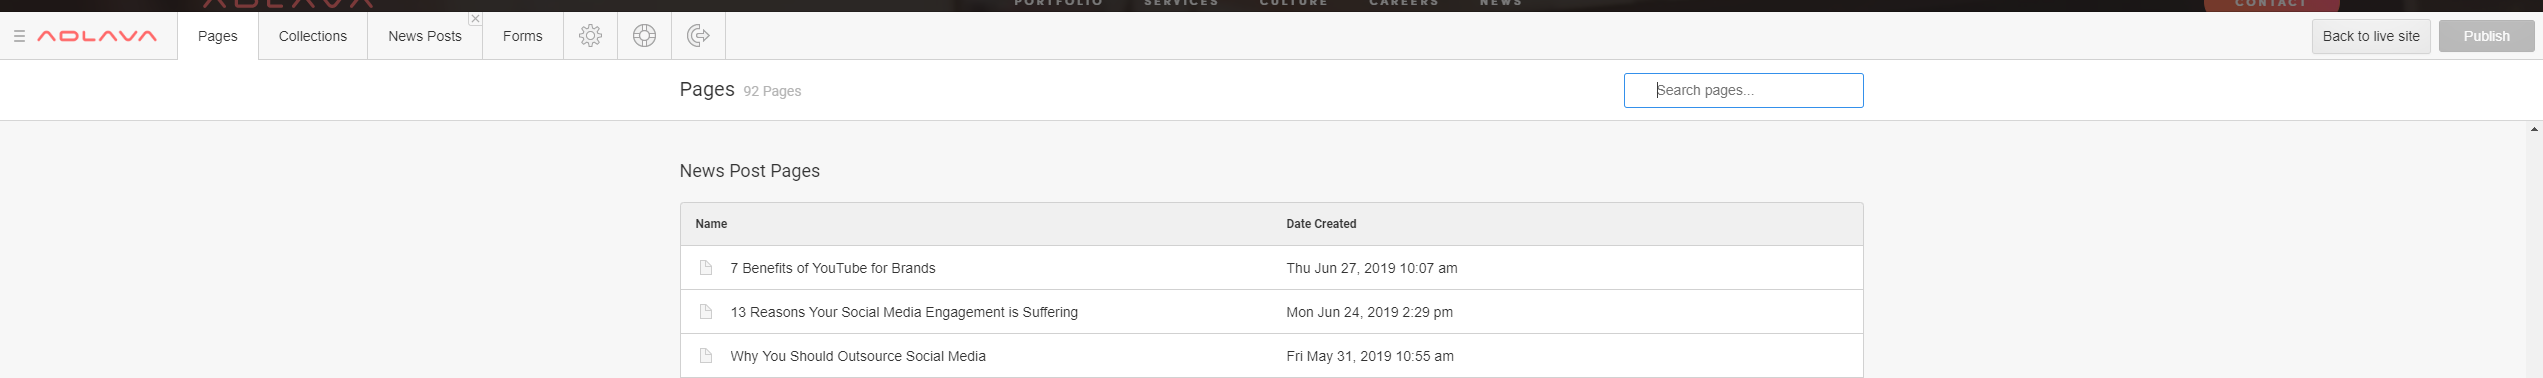Open site settings via gear icon
This screenshot has width=2543, height=378.
[x=590, y=36]
